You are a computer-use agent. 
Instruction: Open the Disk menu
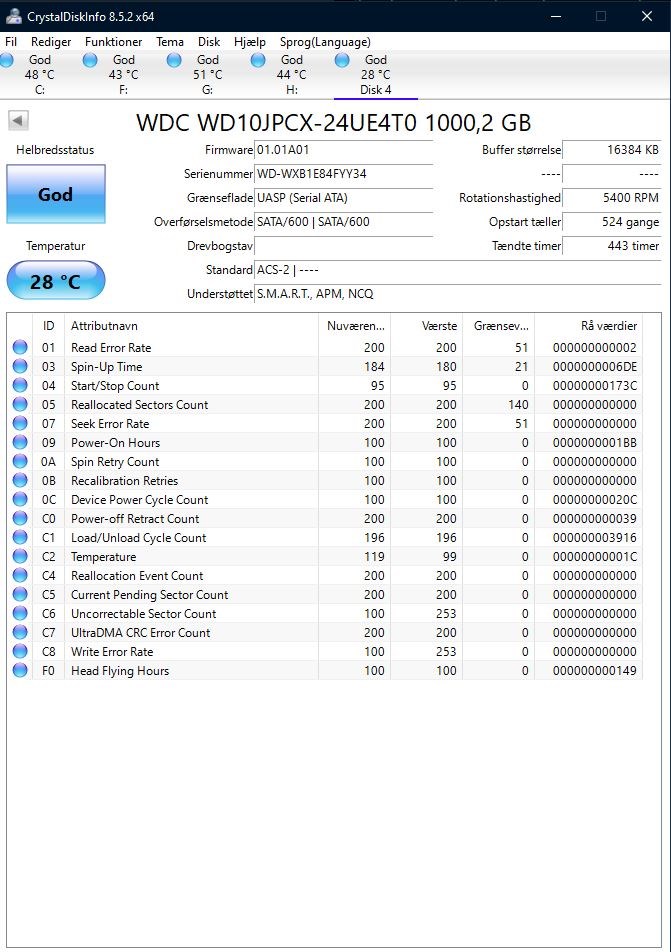[x=209, y=42]
